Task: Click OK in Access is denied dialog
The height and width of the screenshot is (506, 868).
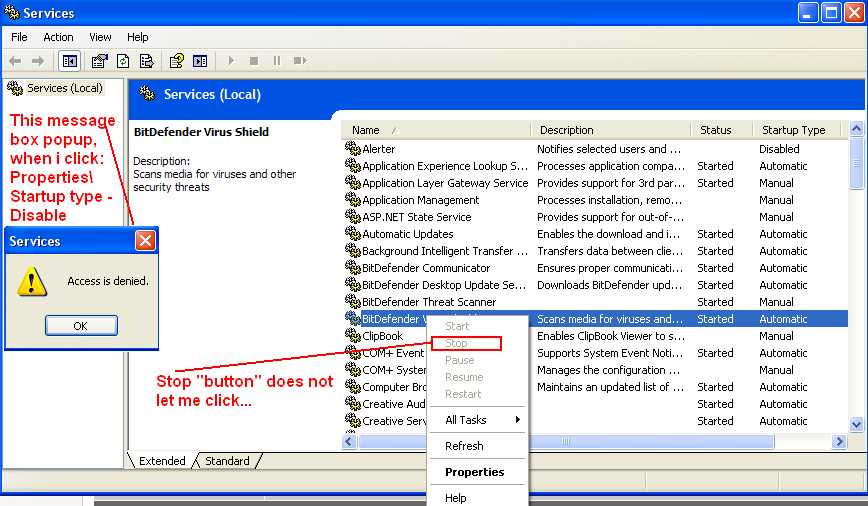Action: click(81, 326)
